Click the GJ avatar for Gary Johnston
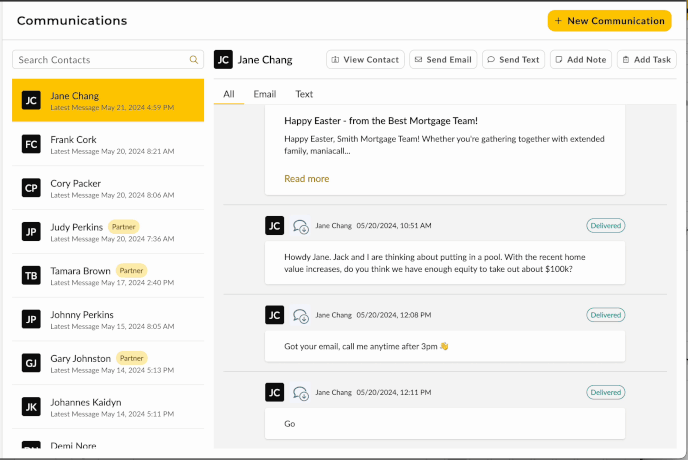The width and height of the screenshot is (688, 460). click(x=31, y=363)
